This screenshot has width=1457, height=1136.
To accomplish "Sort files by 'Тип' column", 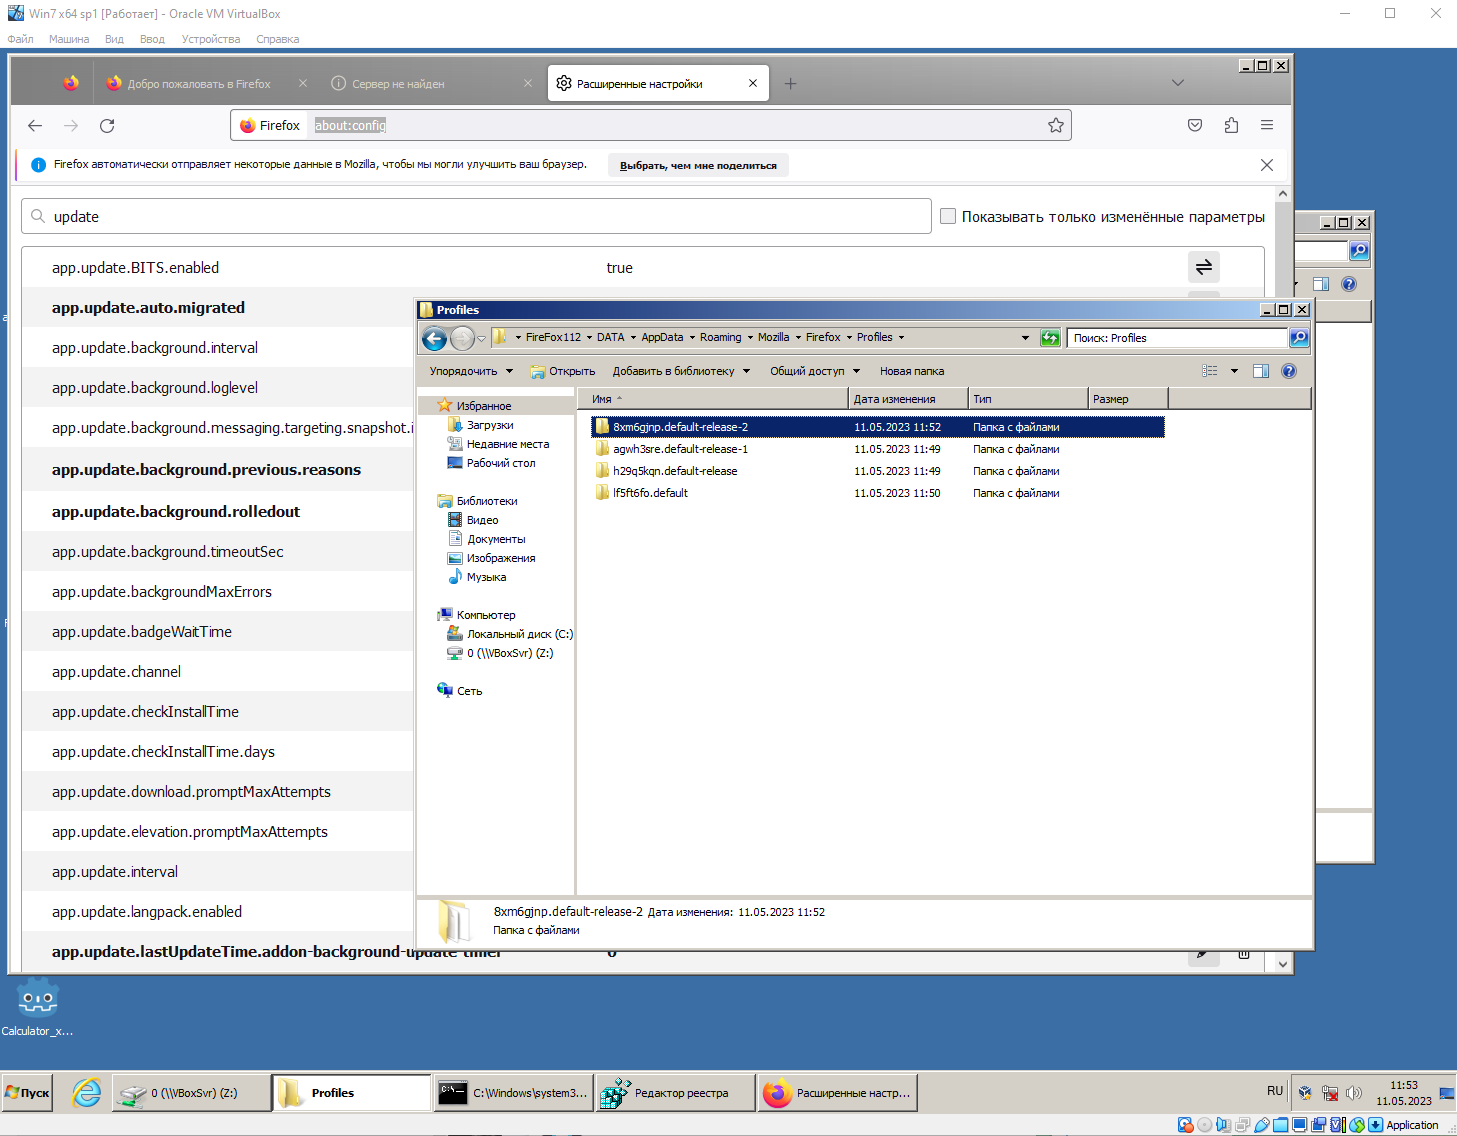I will point(1028,399).
